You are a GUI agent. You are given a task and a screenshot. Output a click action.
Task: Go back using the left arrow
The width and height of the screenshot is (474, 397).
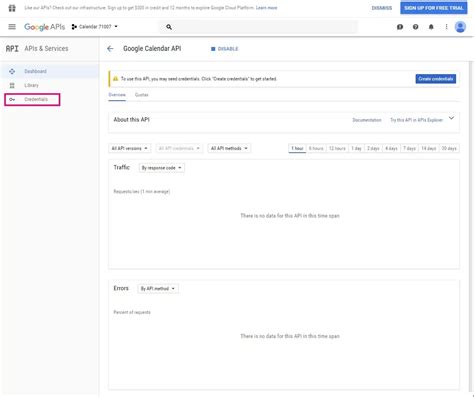click(110, 49)
